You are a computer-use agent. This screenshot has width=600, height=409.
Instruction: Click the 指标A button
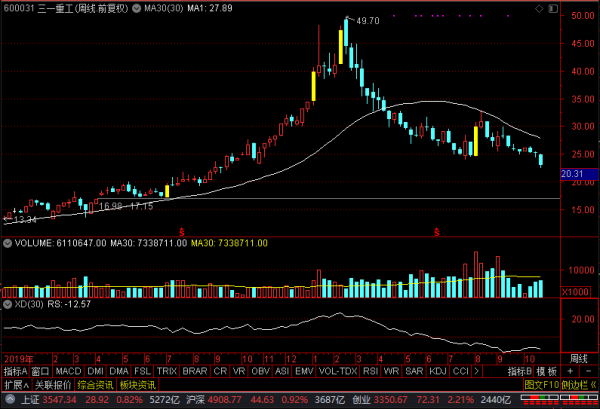[14, 370]
